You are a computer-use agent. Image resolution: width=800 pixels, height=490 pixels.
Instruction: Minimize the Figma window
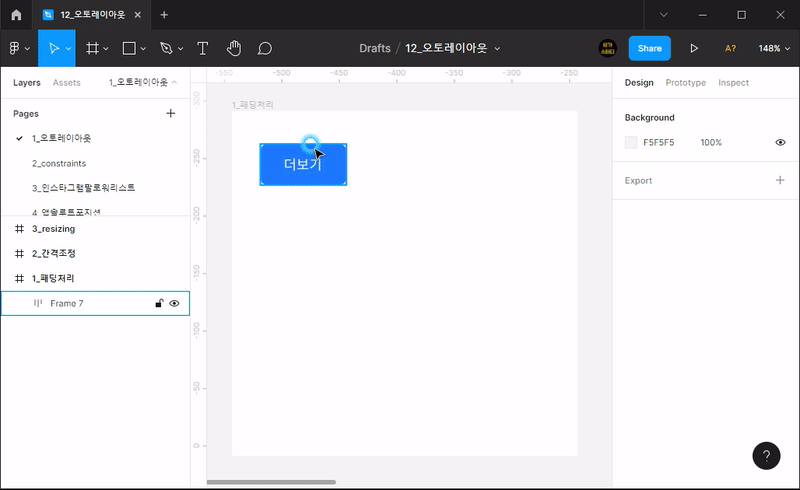[703, 15]
